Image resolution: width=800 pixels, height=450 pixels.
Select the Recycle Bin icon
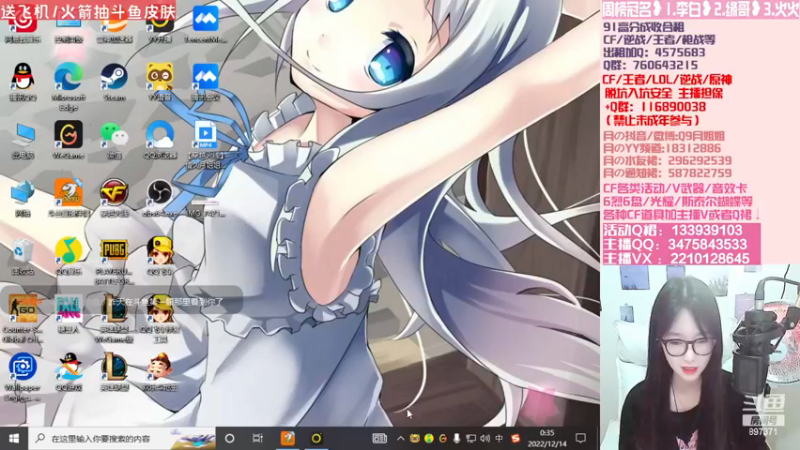23,251
